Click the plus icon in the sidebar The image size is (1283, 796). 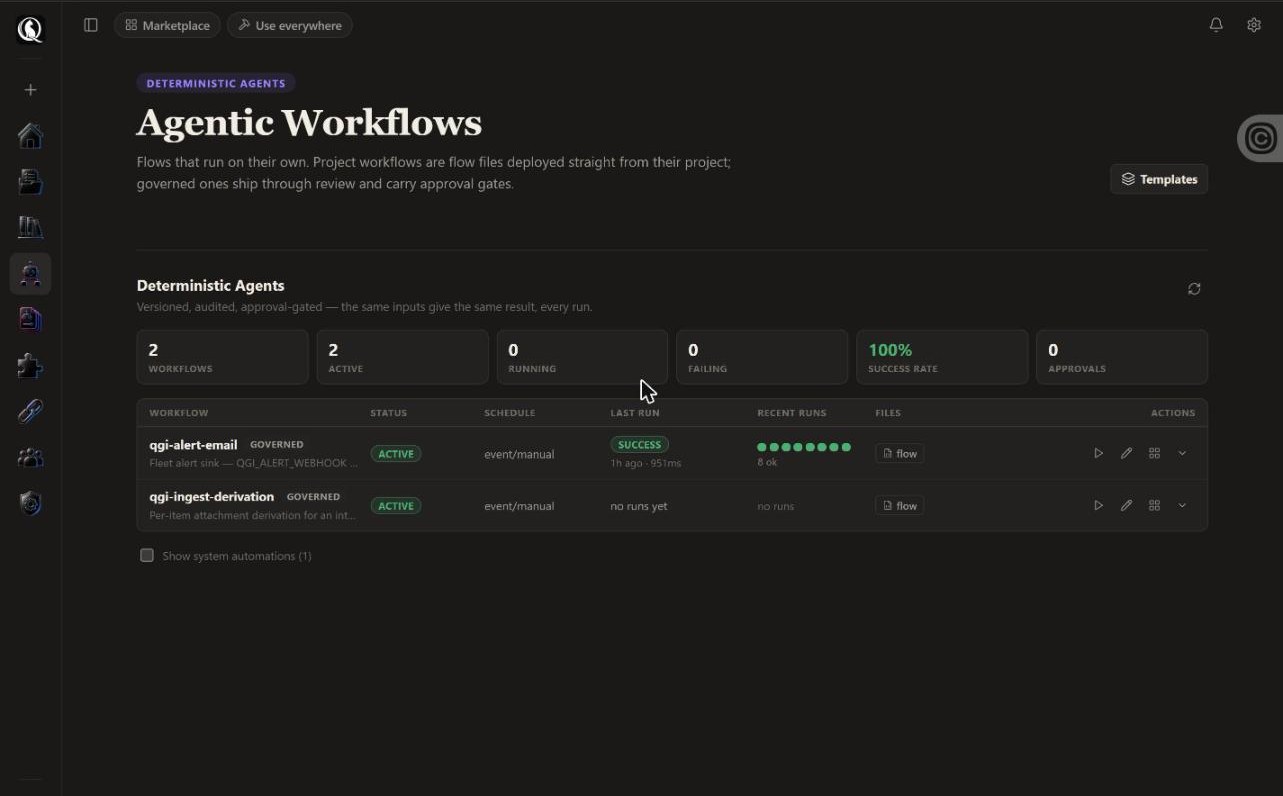tap(30, 90)
